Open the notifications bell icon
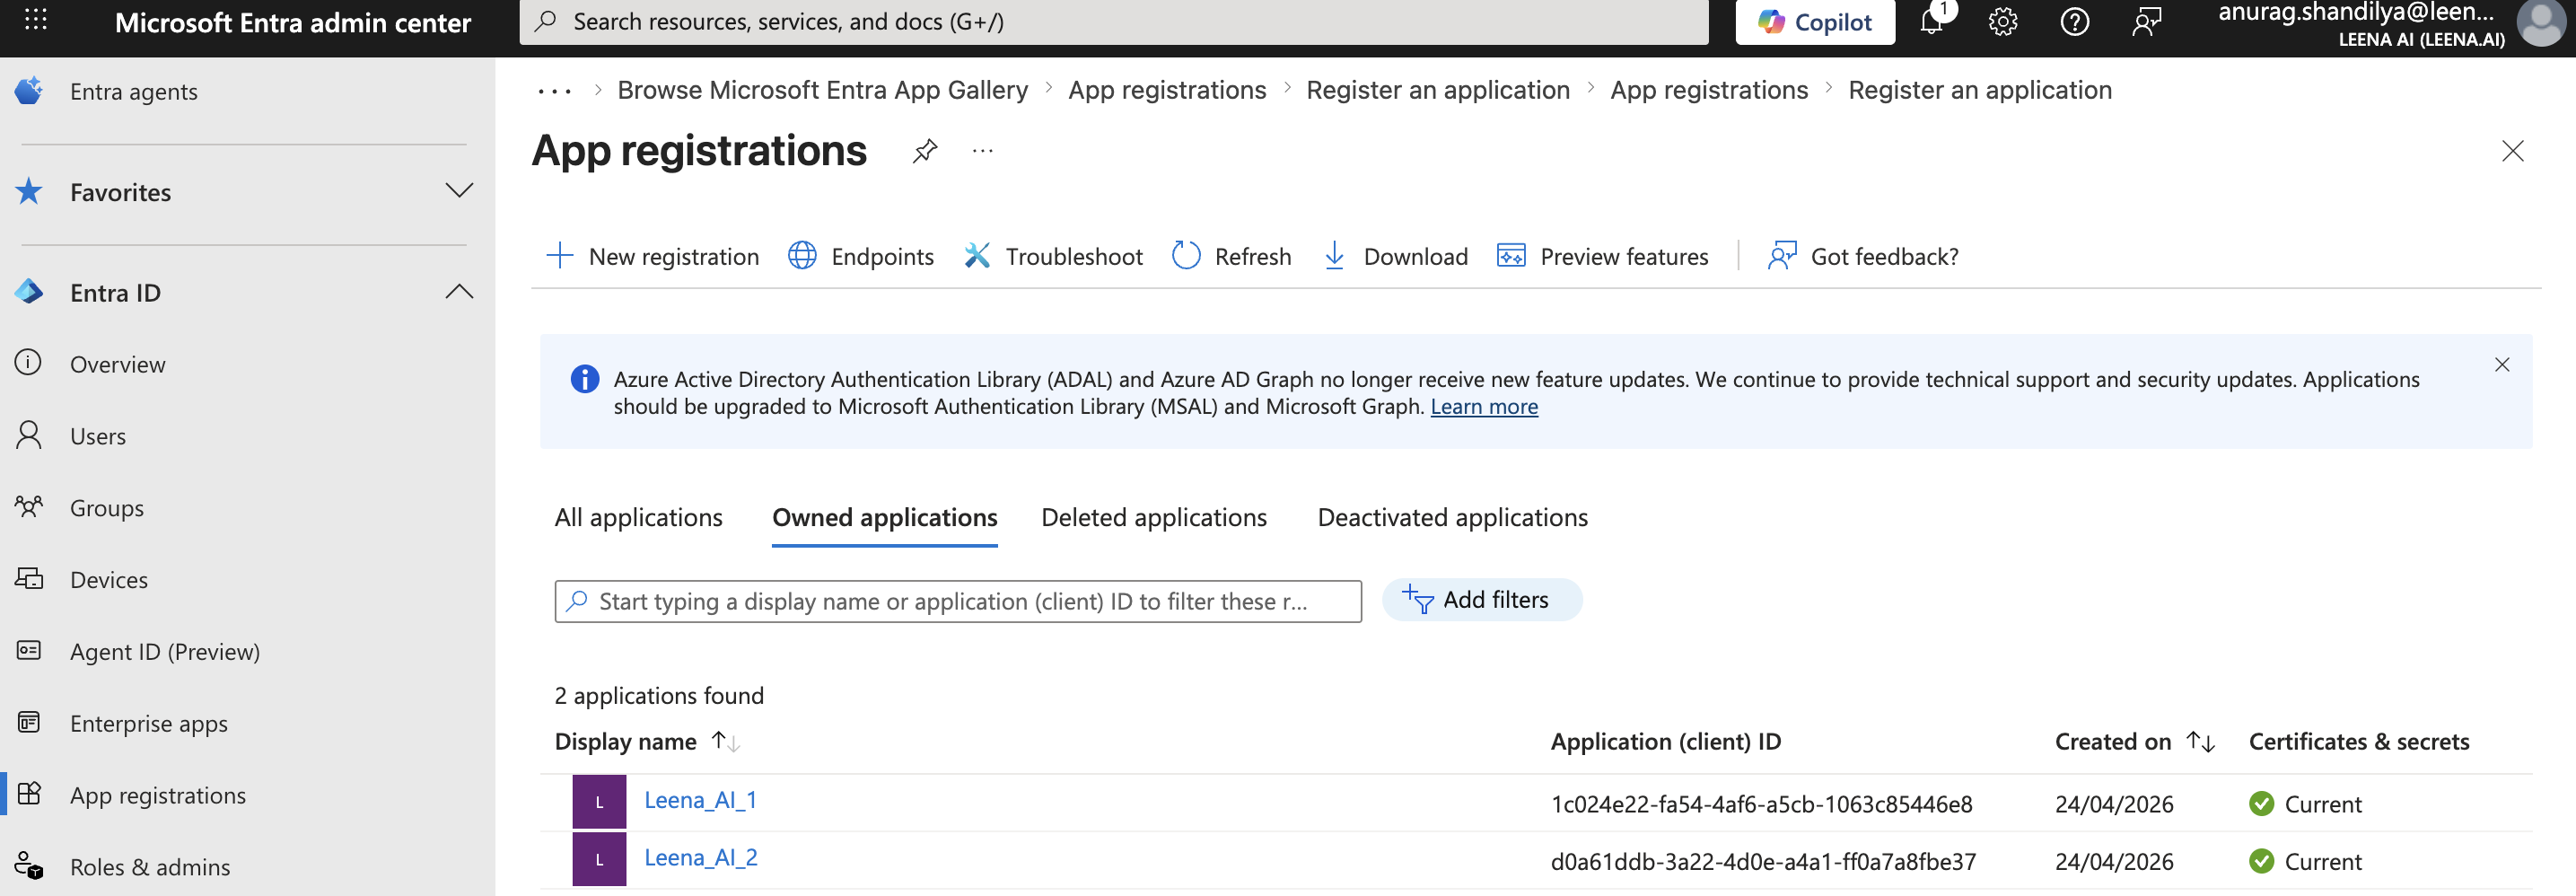 click(1932, 21)
